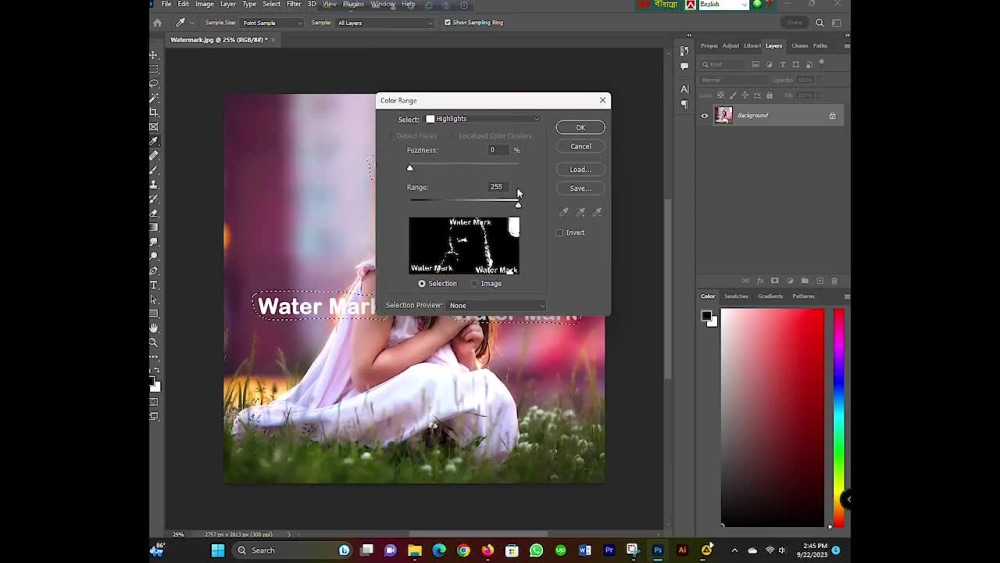Toggle Show Sampling Ring checkbox
1000x563 pixels.
coord(447,22)
